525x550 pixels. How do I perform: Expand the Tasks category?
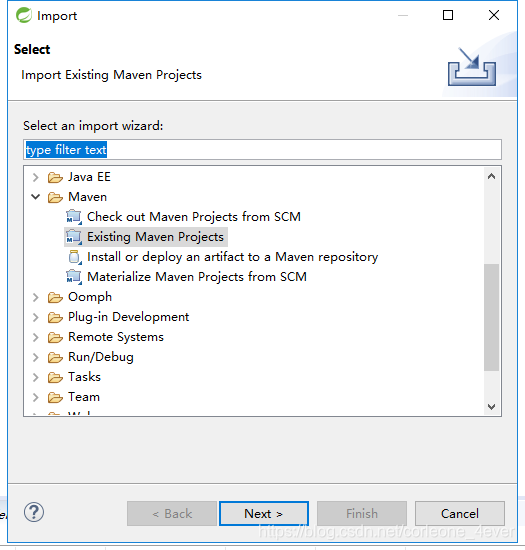tap(35, 377)
